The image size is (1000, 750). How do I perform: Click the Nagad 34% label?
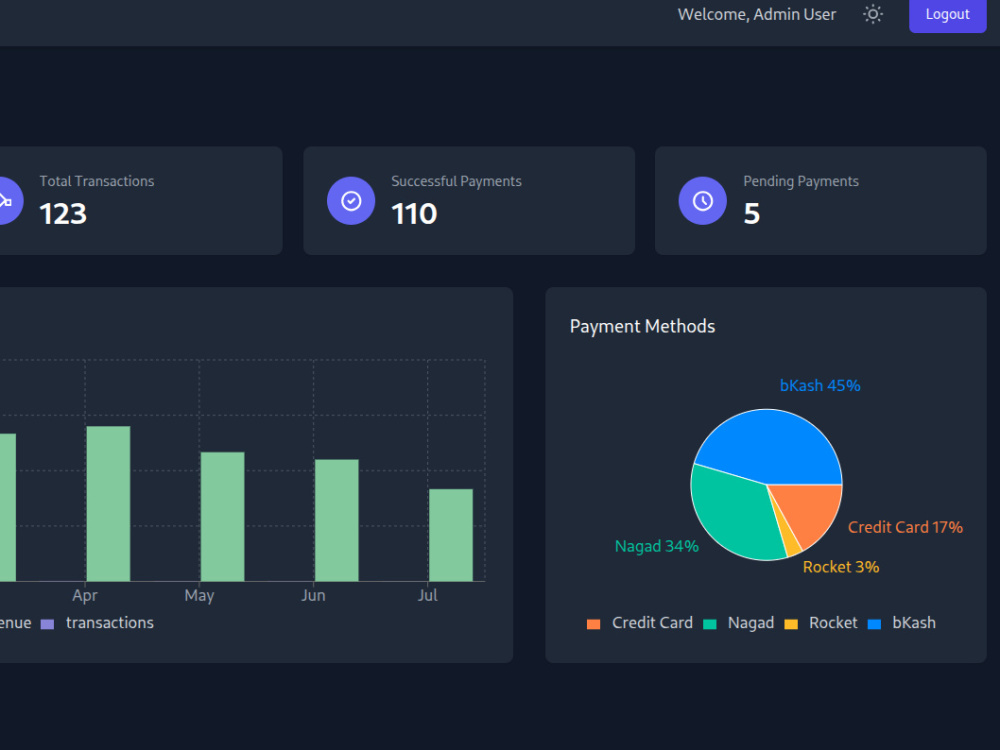(x=657, y=547)
